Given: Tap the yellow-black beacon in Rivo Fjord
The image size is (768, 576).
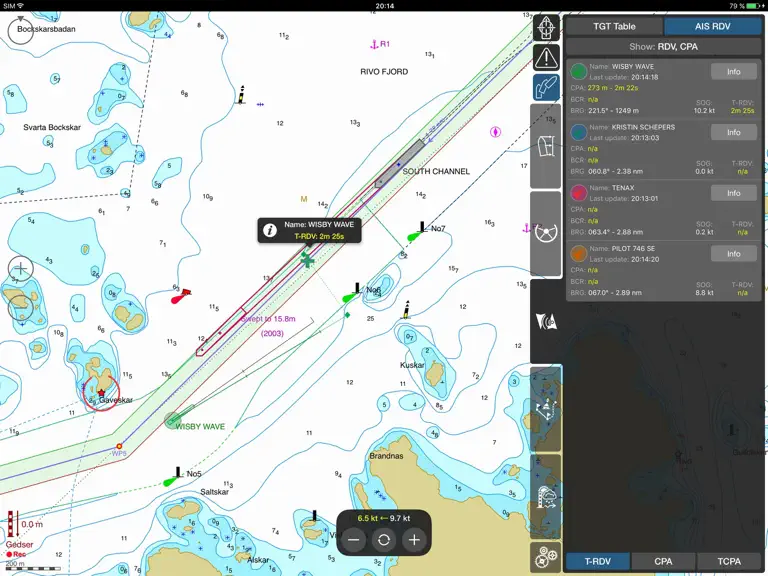Looking at the screenshot, I should (x=241, y=95).
